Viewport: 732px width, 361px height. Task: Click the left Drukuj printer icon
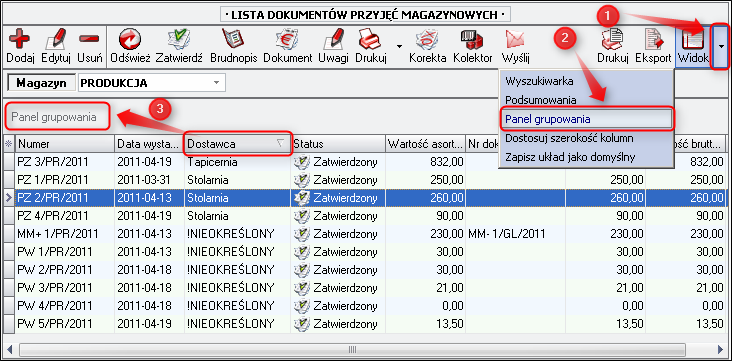click(371, 40)
